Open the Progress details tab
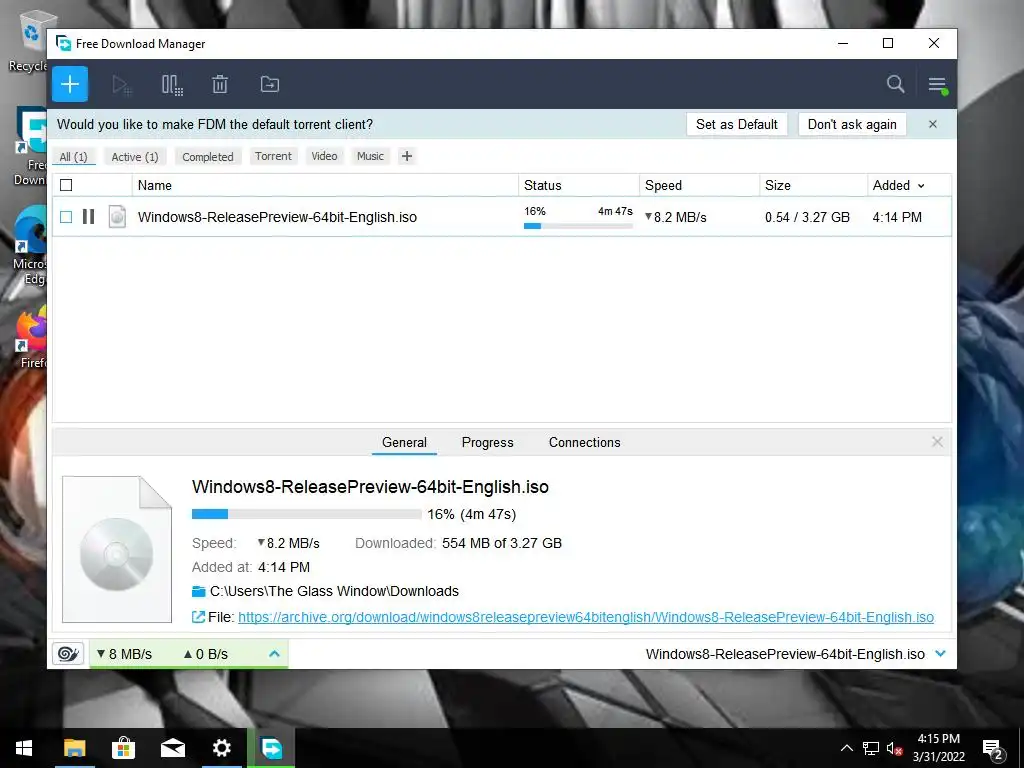This screenshot has width=1024, height=768. pos(487,443)
